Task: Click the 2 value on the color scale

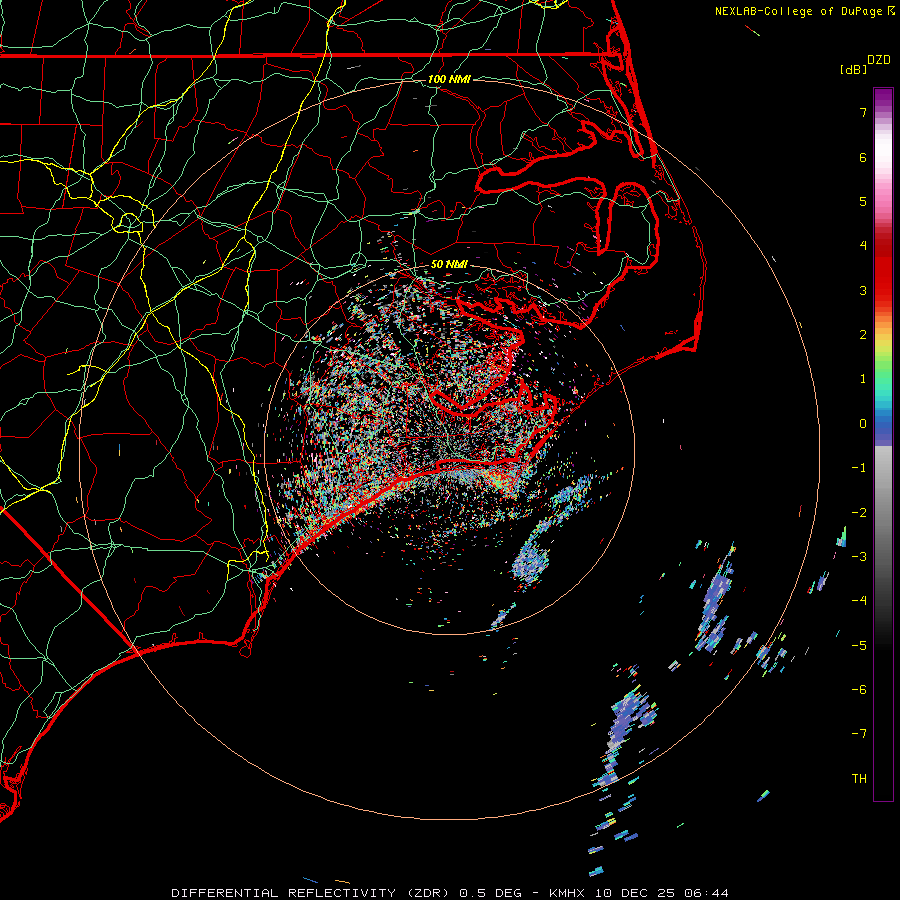Action: pos(863,335)
